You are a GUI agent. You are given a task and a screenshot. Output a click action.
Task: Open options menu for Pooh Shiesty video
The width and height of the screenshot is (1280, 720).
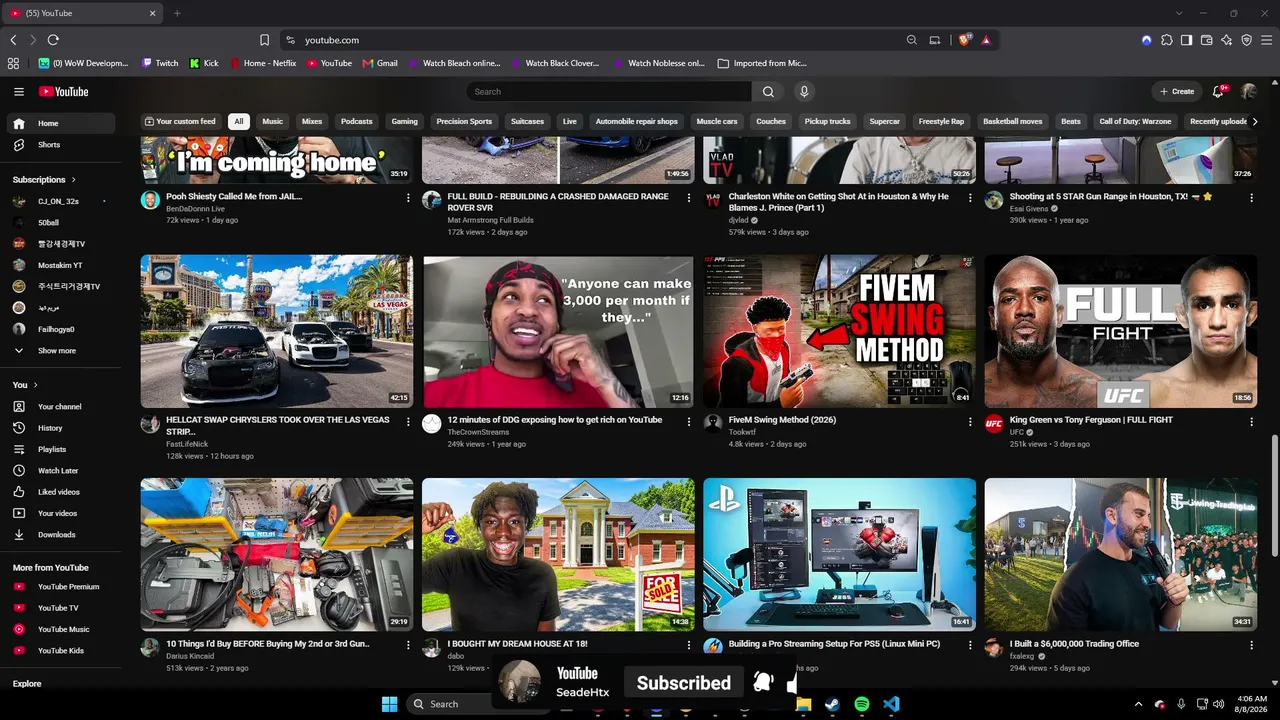[408, 198]
